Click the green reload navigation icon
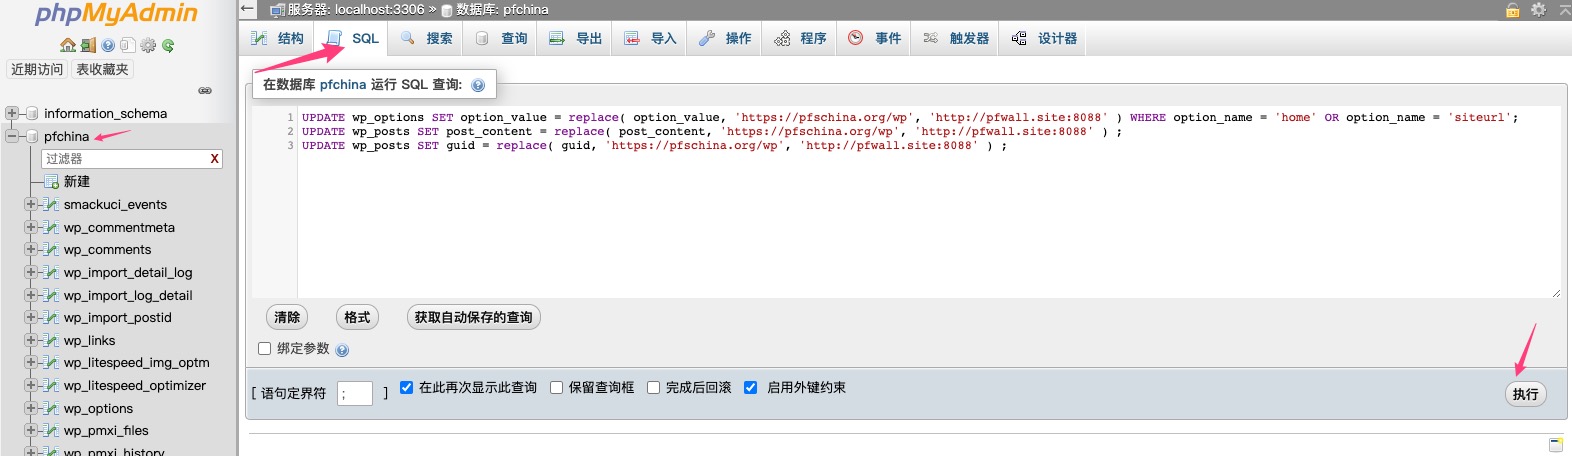The width and height of the screenshot is (1572, 456). coord(168,45)
